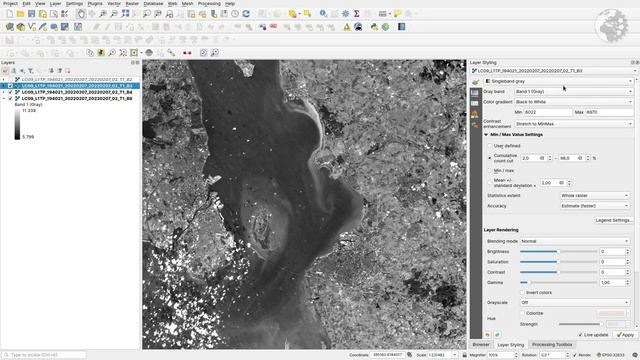Open the layer selector dropdown in Layer Styling

point(554,71)
